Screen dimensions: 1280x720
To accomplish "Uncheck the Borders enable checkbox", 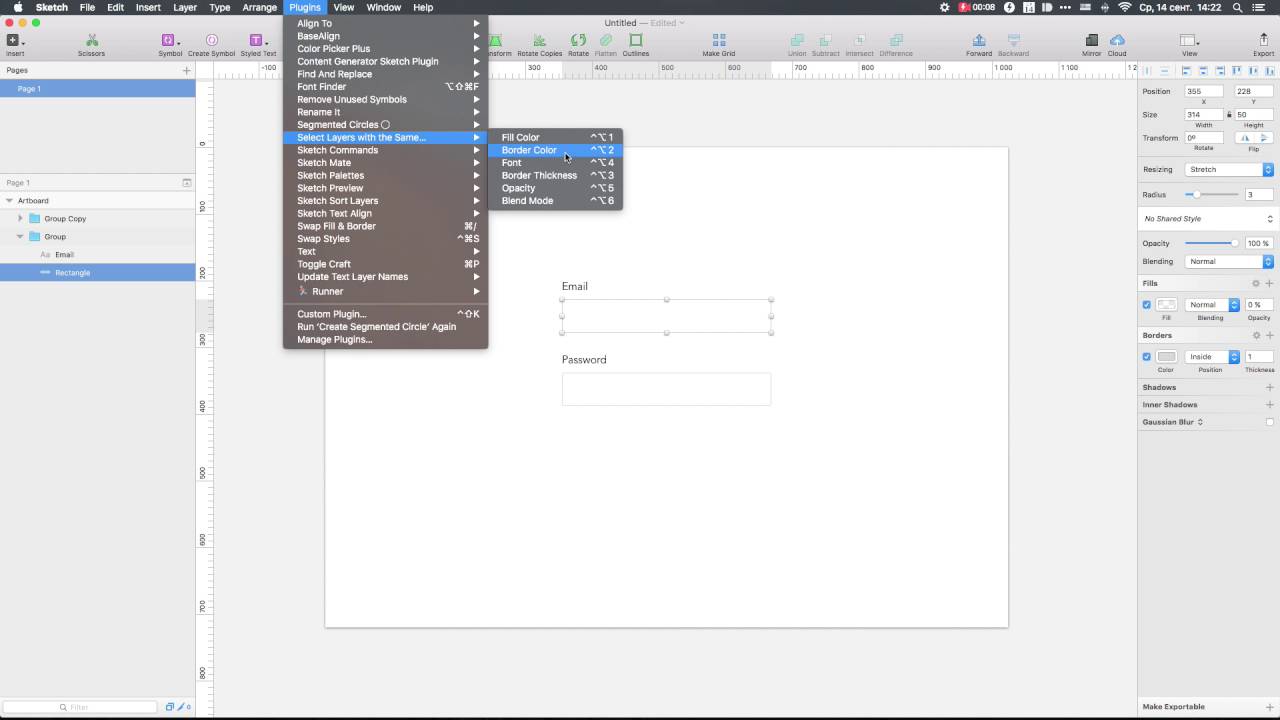I will coord(1147,357).
